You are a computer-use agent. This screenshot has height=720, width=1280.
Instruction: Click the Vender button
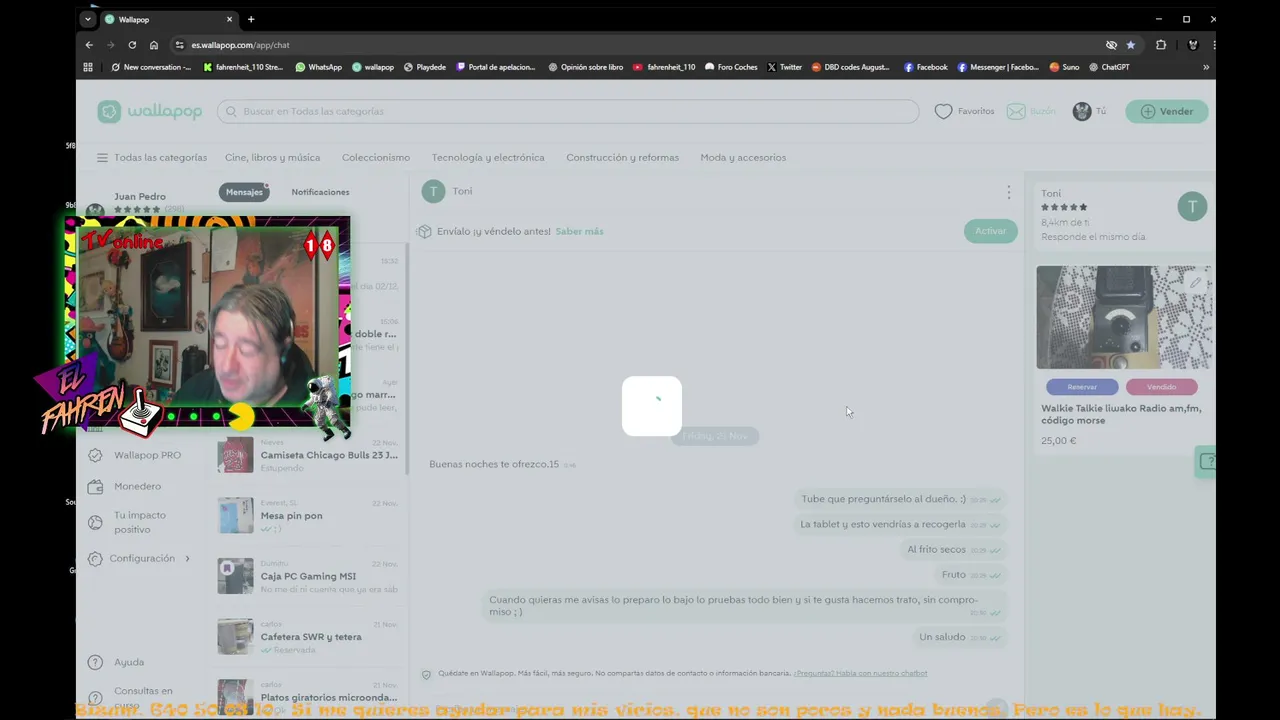click(x=1167, y=112)
